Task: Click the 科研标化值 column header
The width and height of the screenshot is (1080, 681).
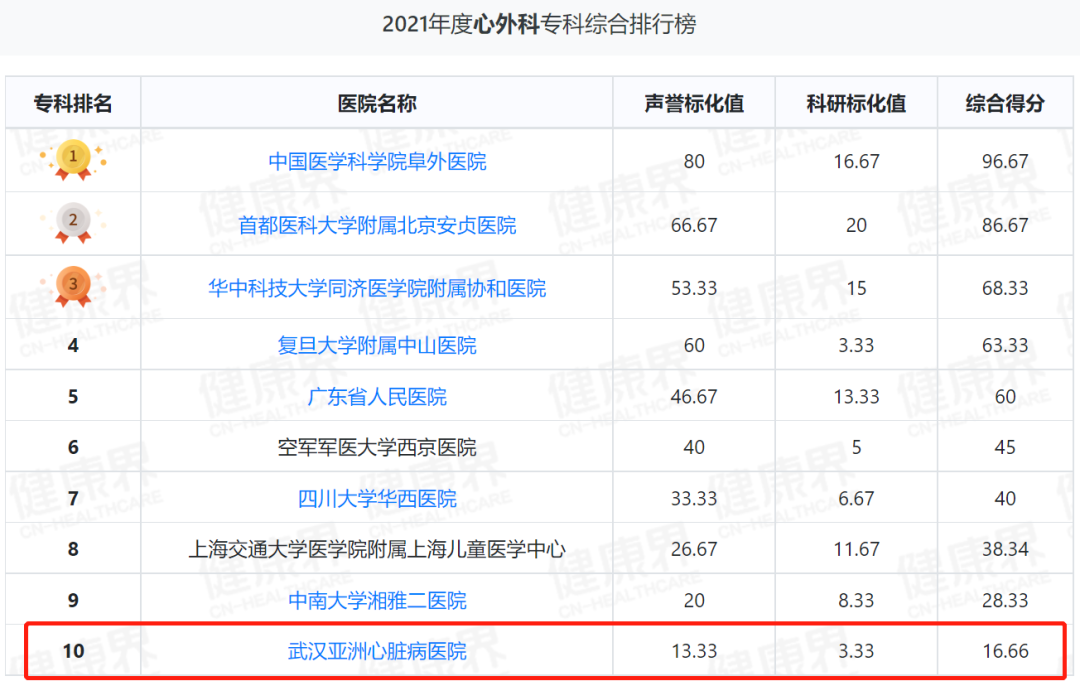Action: (x=856, y=103)
